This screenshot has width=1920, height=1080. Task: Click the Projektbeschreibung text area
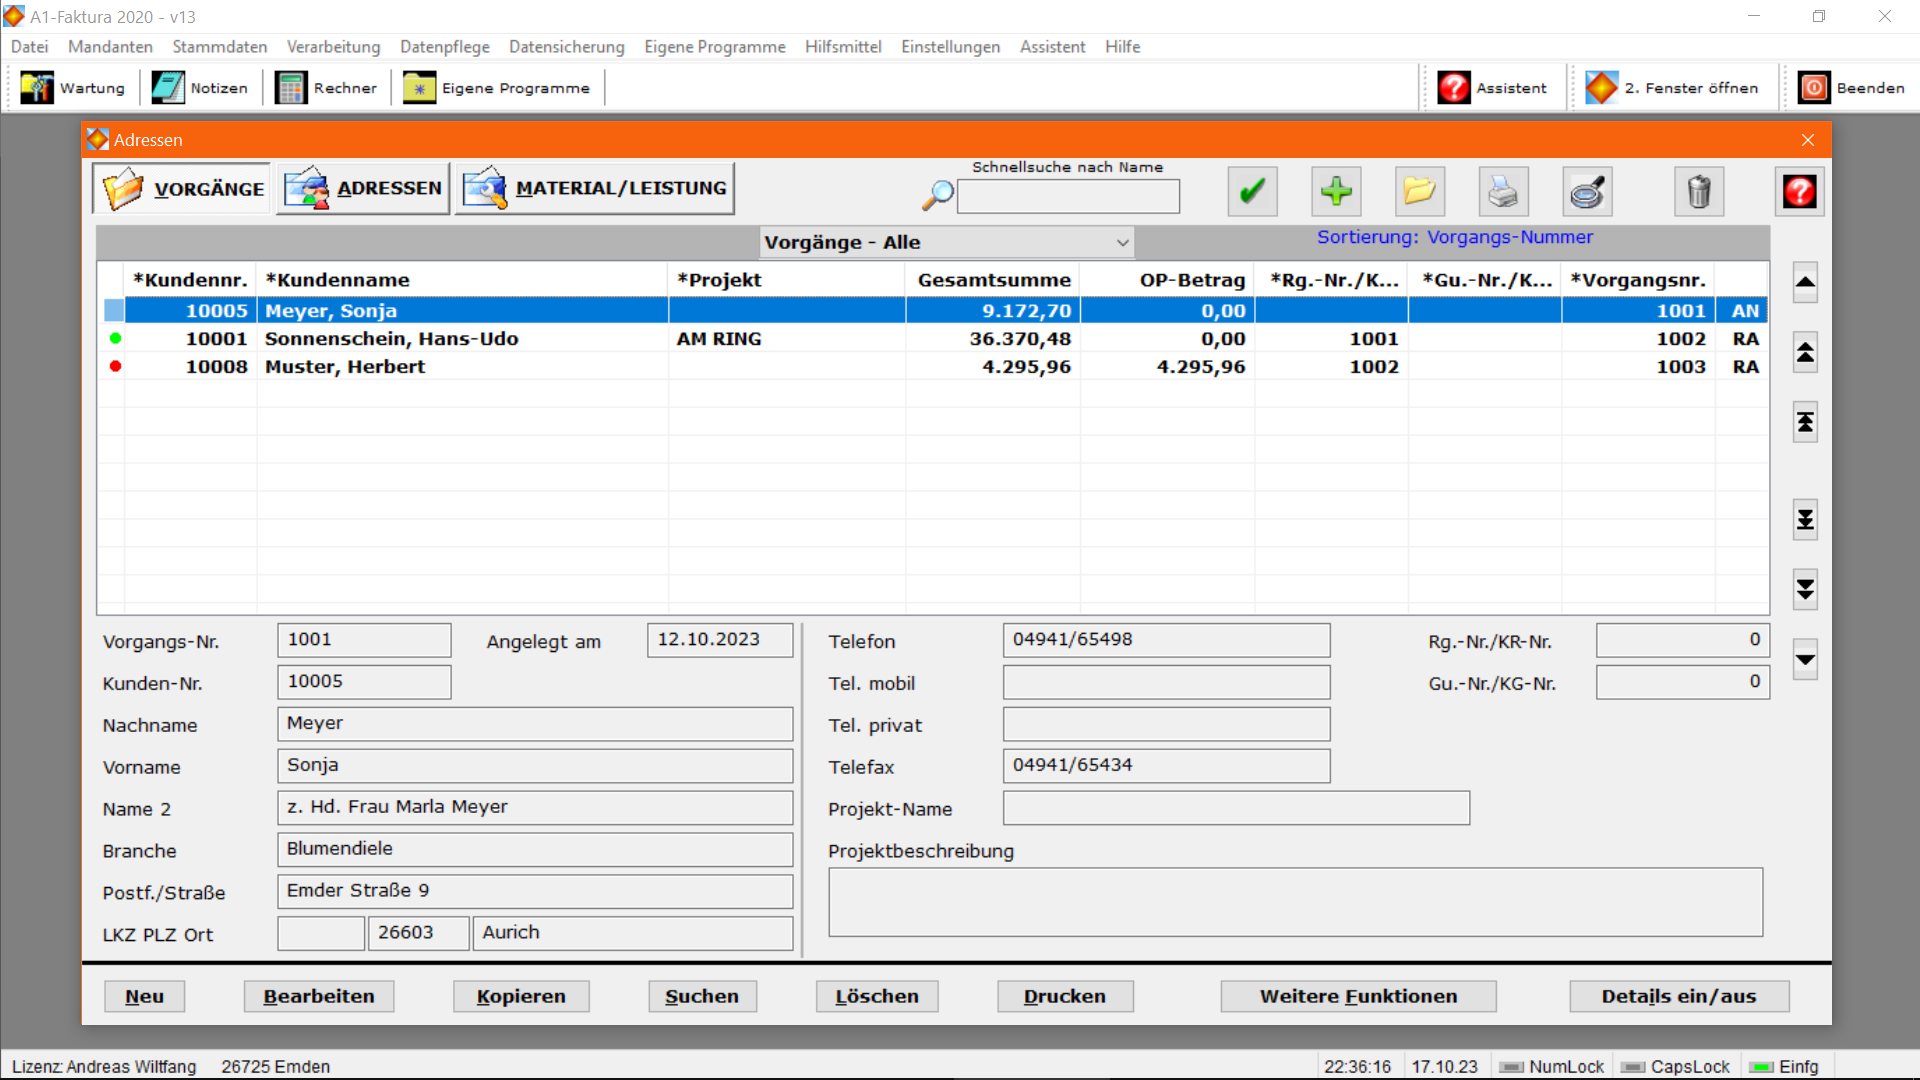(1295, 902)
